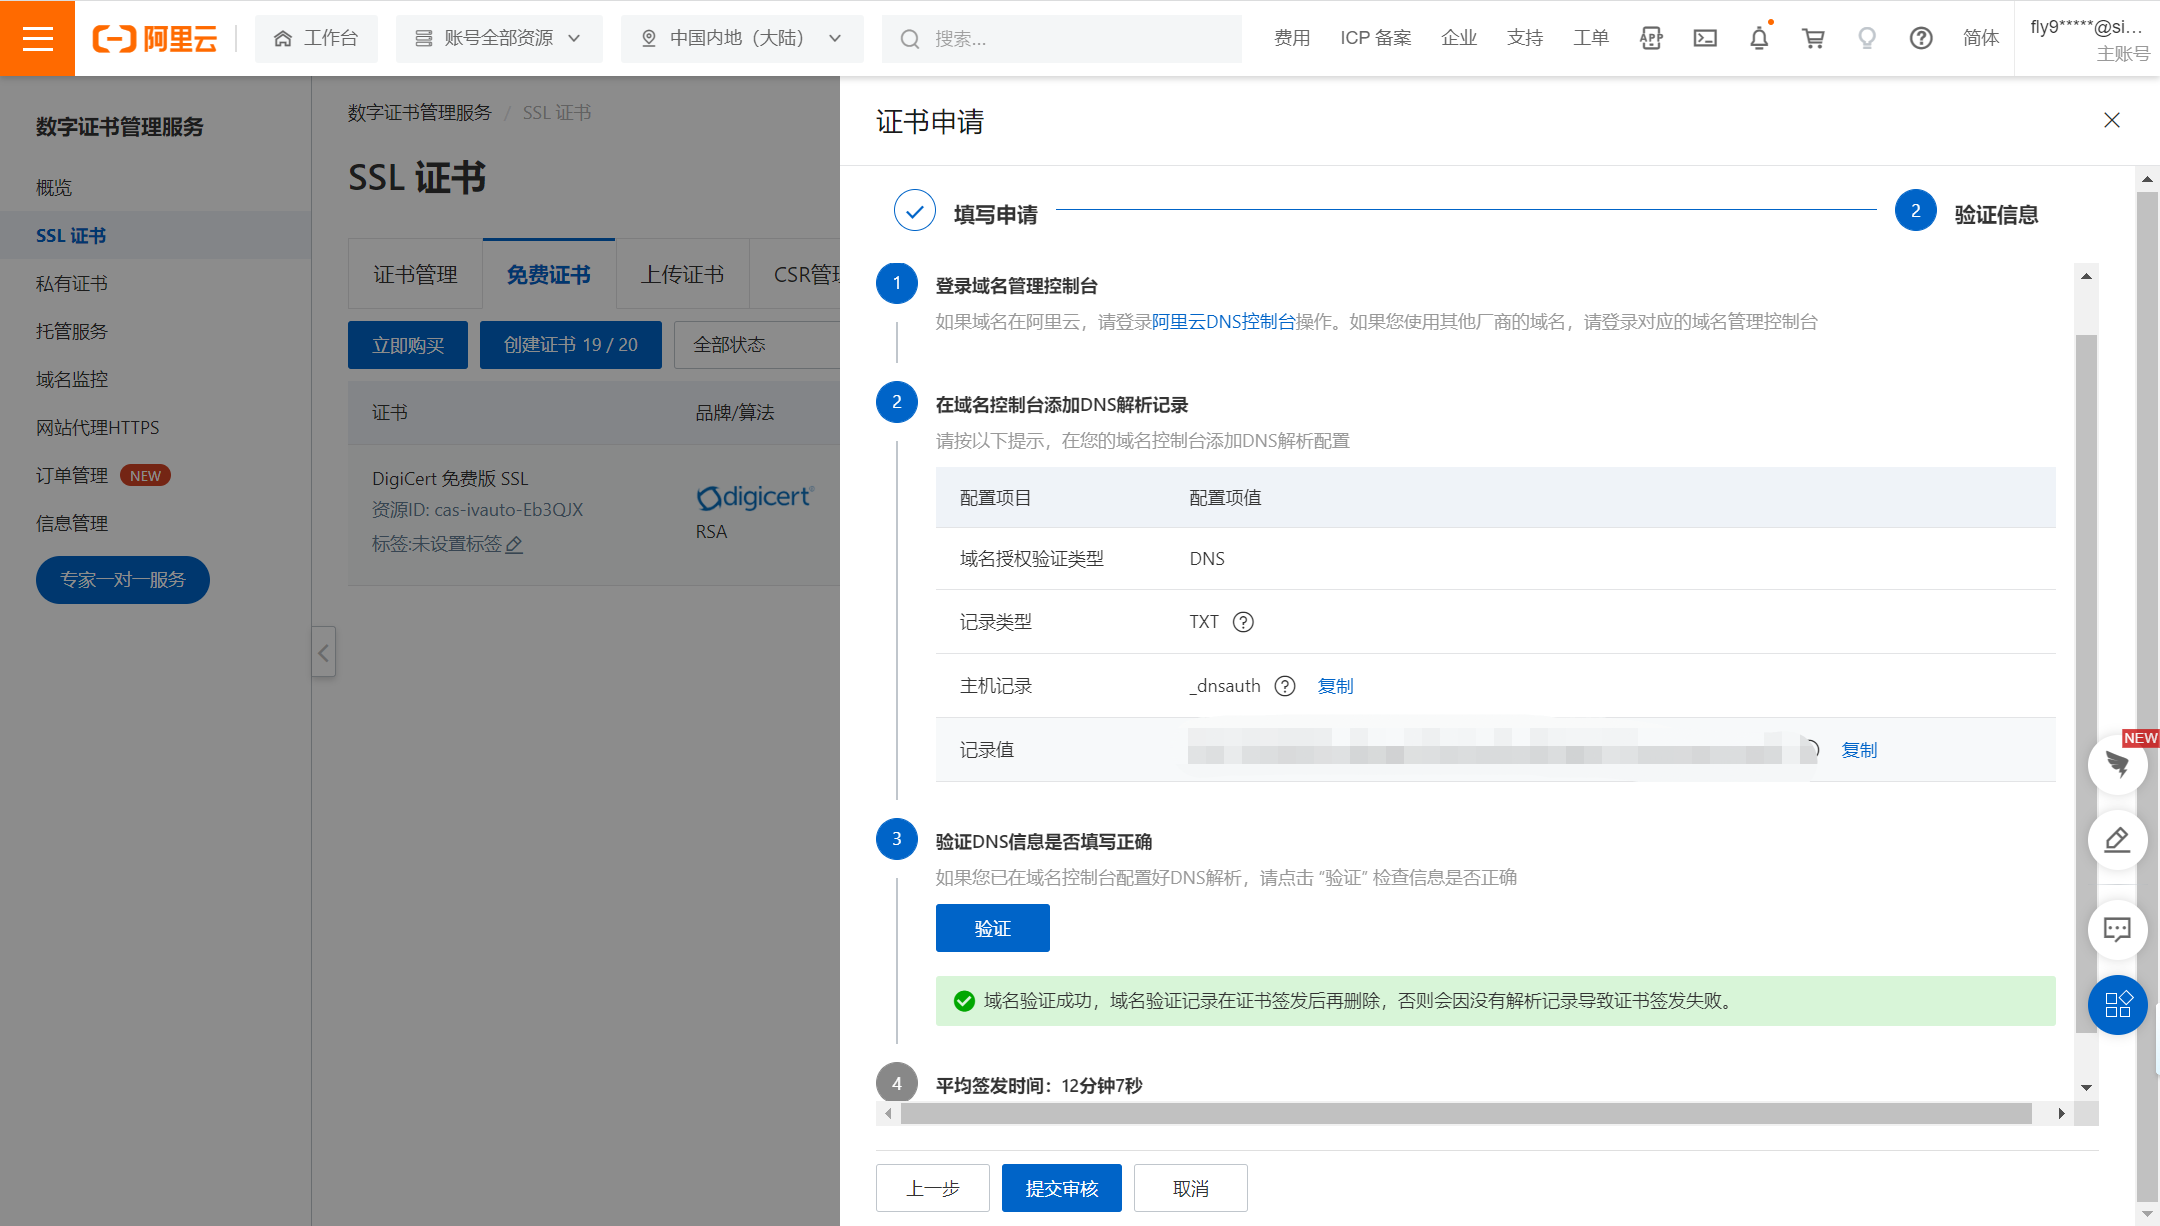Edit tag pencil icon beside 标签:未设置标签
The image size is (2160, 1226).
coord(515,545)
